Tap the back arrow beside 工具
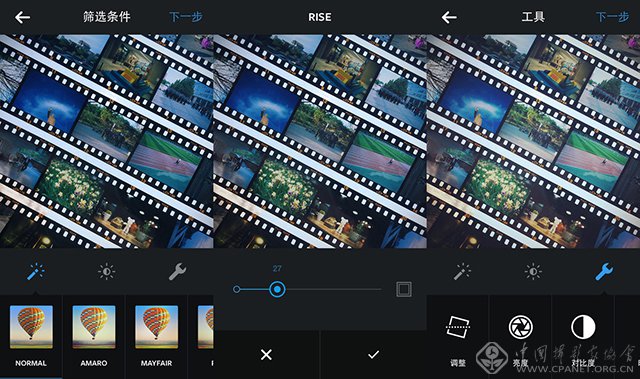Viewport: 640px width, 379px height. 449,17
